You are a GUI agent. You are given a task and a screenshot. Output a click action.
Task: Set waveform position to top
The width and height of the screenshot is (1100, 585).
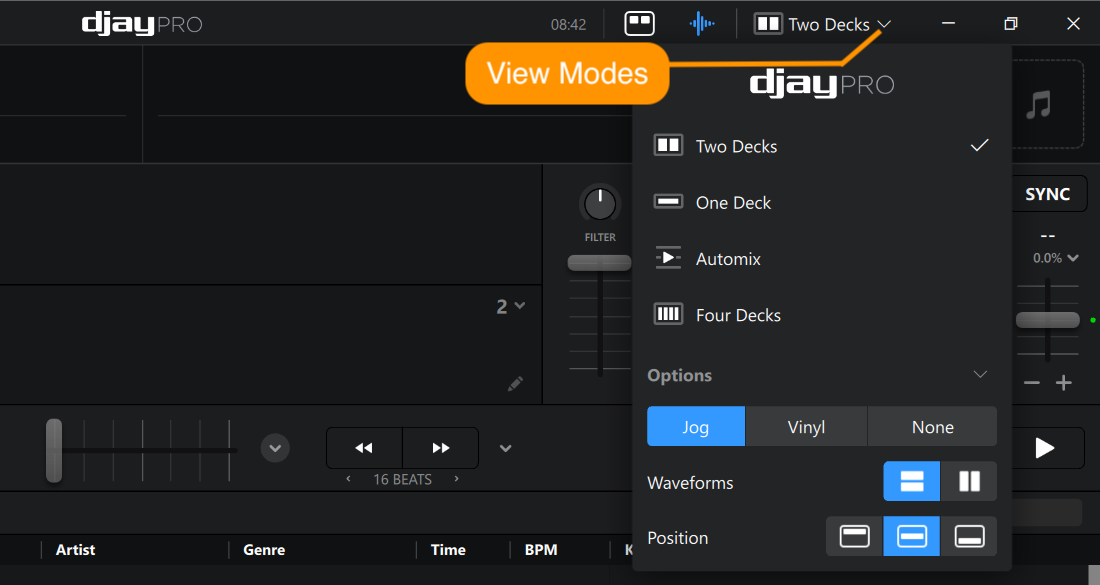[x=854, y=537]
